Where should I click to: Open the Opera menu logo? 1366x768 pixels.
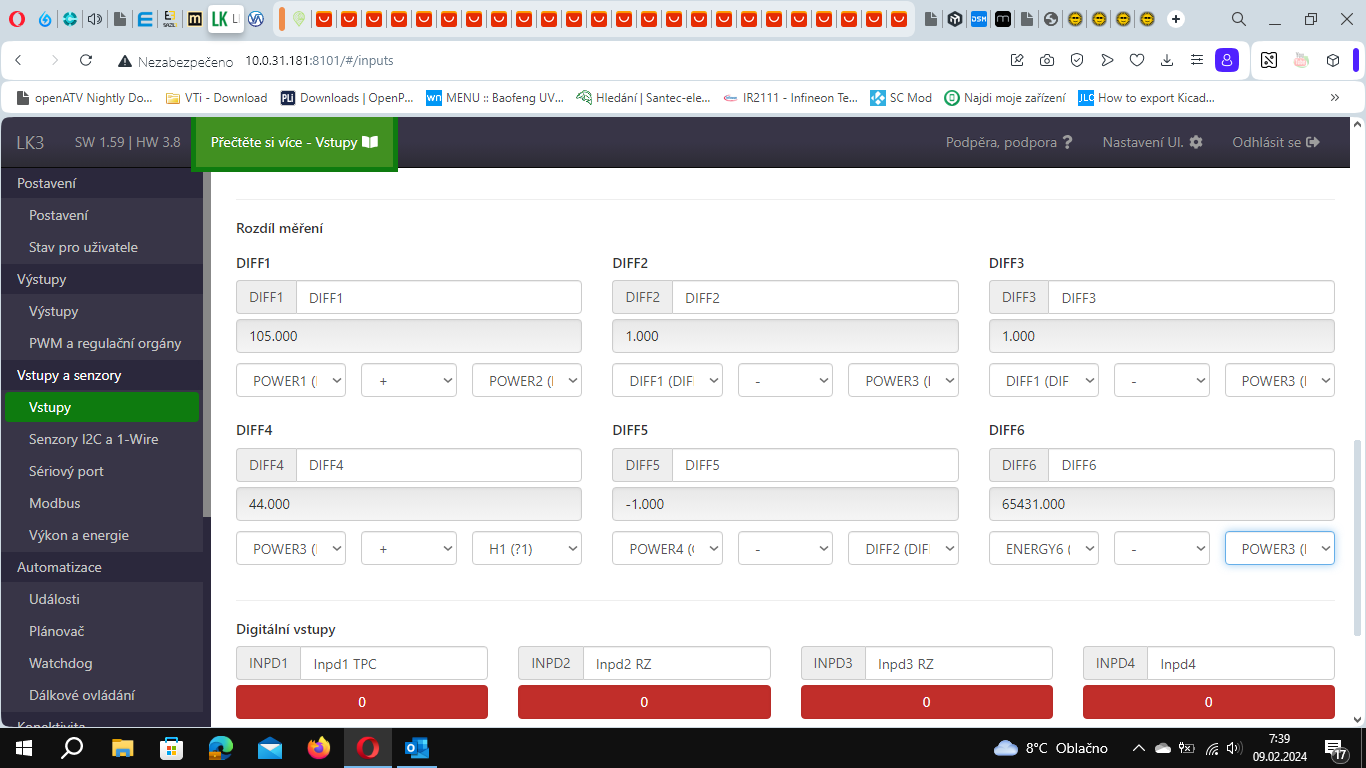pyautogui.click(x=17, y=18)
